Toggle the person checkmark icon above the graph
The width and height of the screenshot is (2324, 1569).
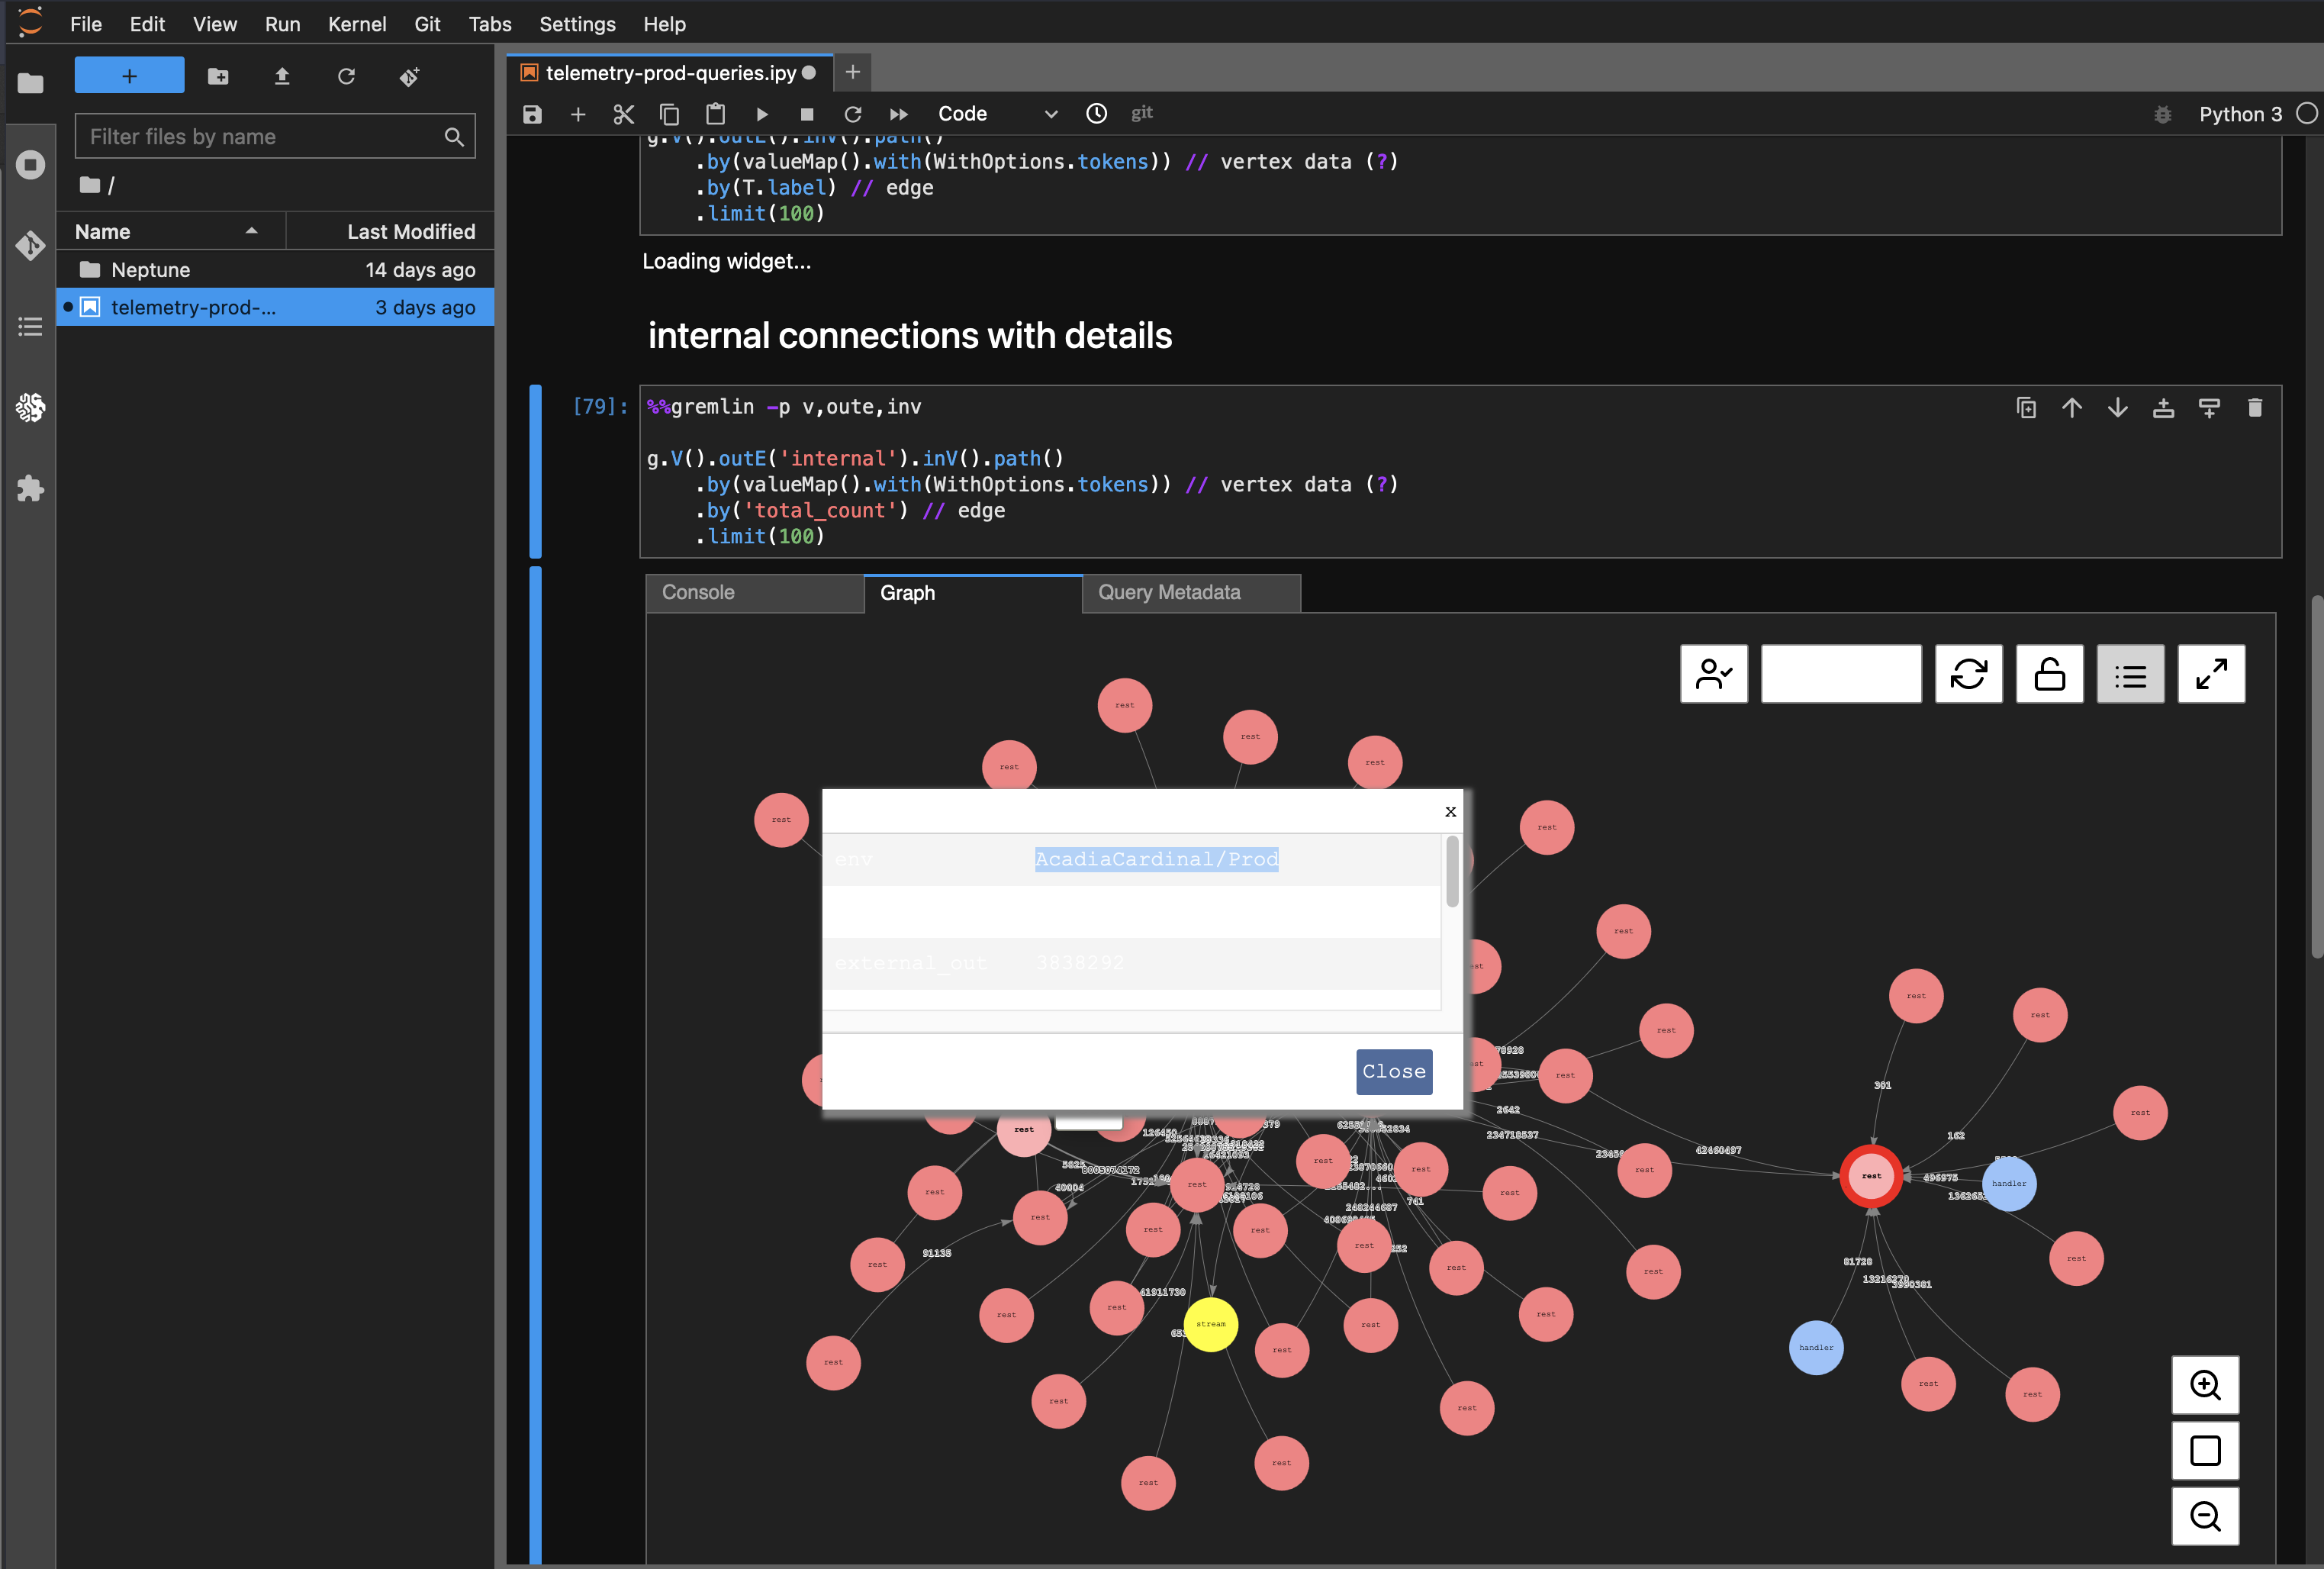click(x=1713, y=674)
